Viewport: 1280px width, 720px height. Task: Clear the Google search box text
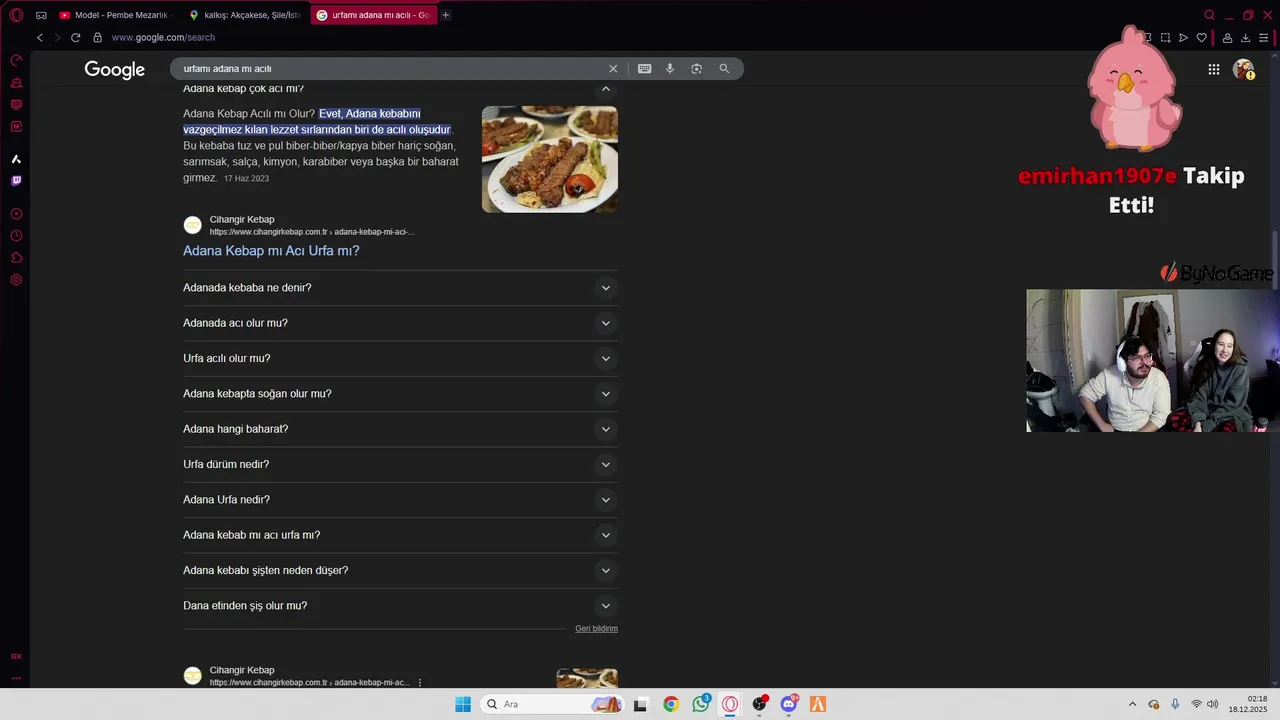(613, 69)
